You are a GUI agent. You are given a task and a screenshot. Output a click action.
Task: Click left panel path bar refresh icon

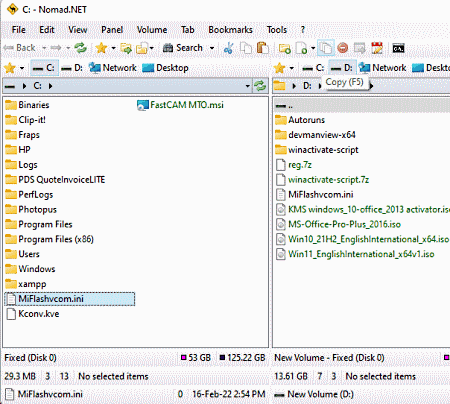click(x=260, y=86)
